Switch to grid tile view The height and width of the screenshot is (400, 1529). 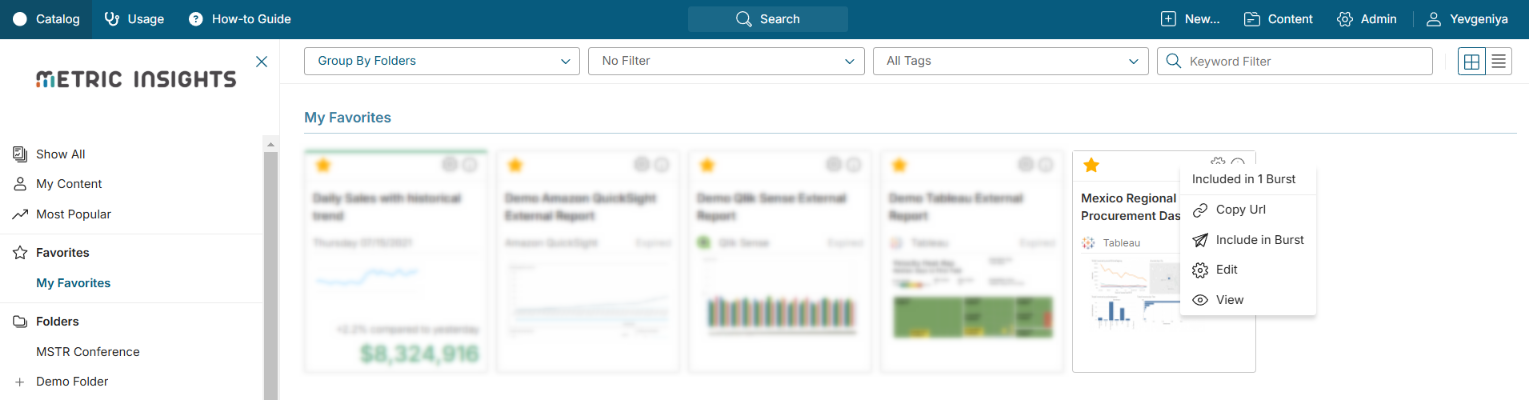tap(1471, 62)
